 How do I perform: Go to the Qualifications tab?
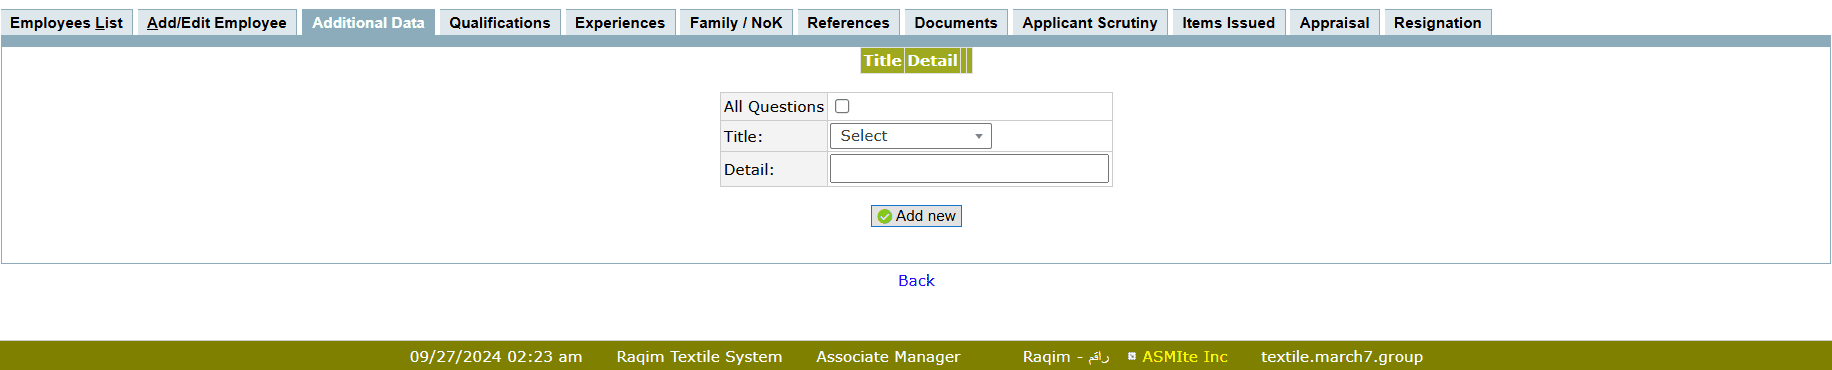coord(500,22)
